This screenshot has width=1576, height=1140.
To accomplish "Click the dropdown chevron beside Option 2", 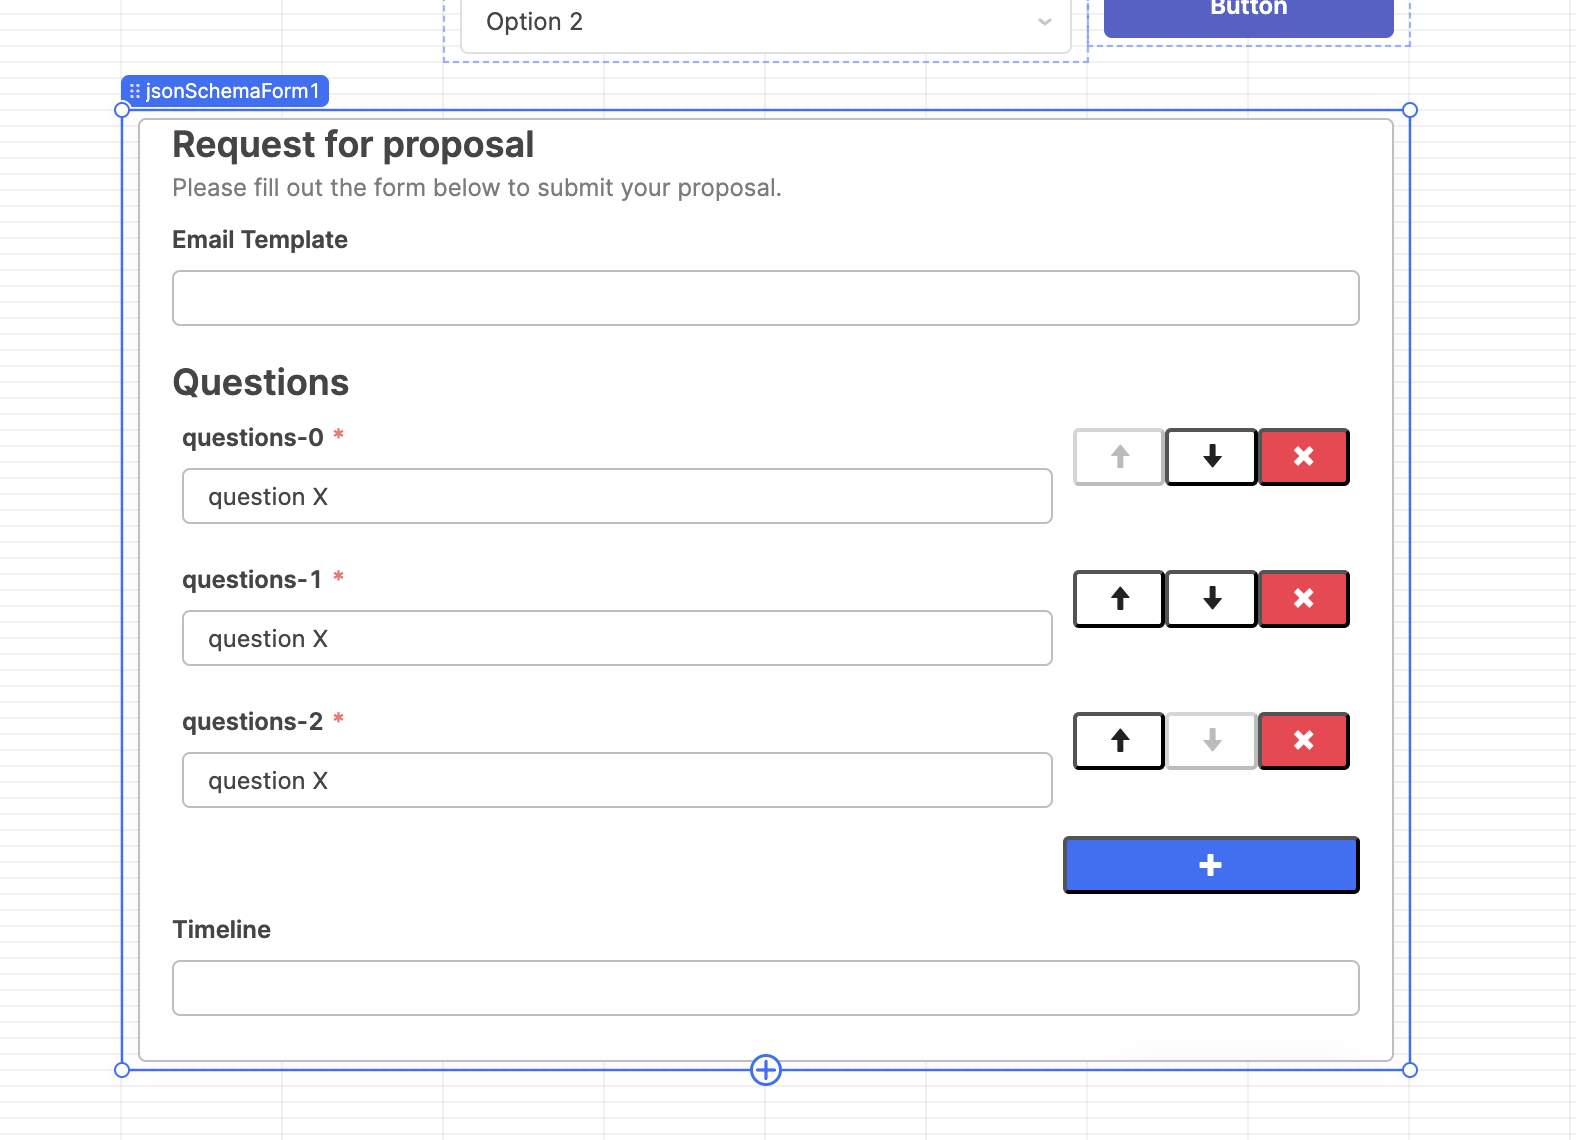I will point(1045,22).
